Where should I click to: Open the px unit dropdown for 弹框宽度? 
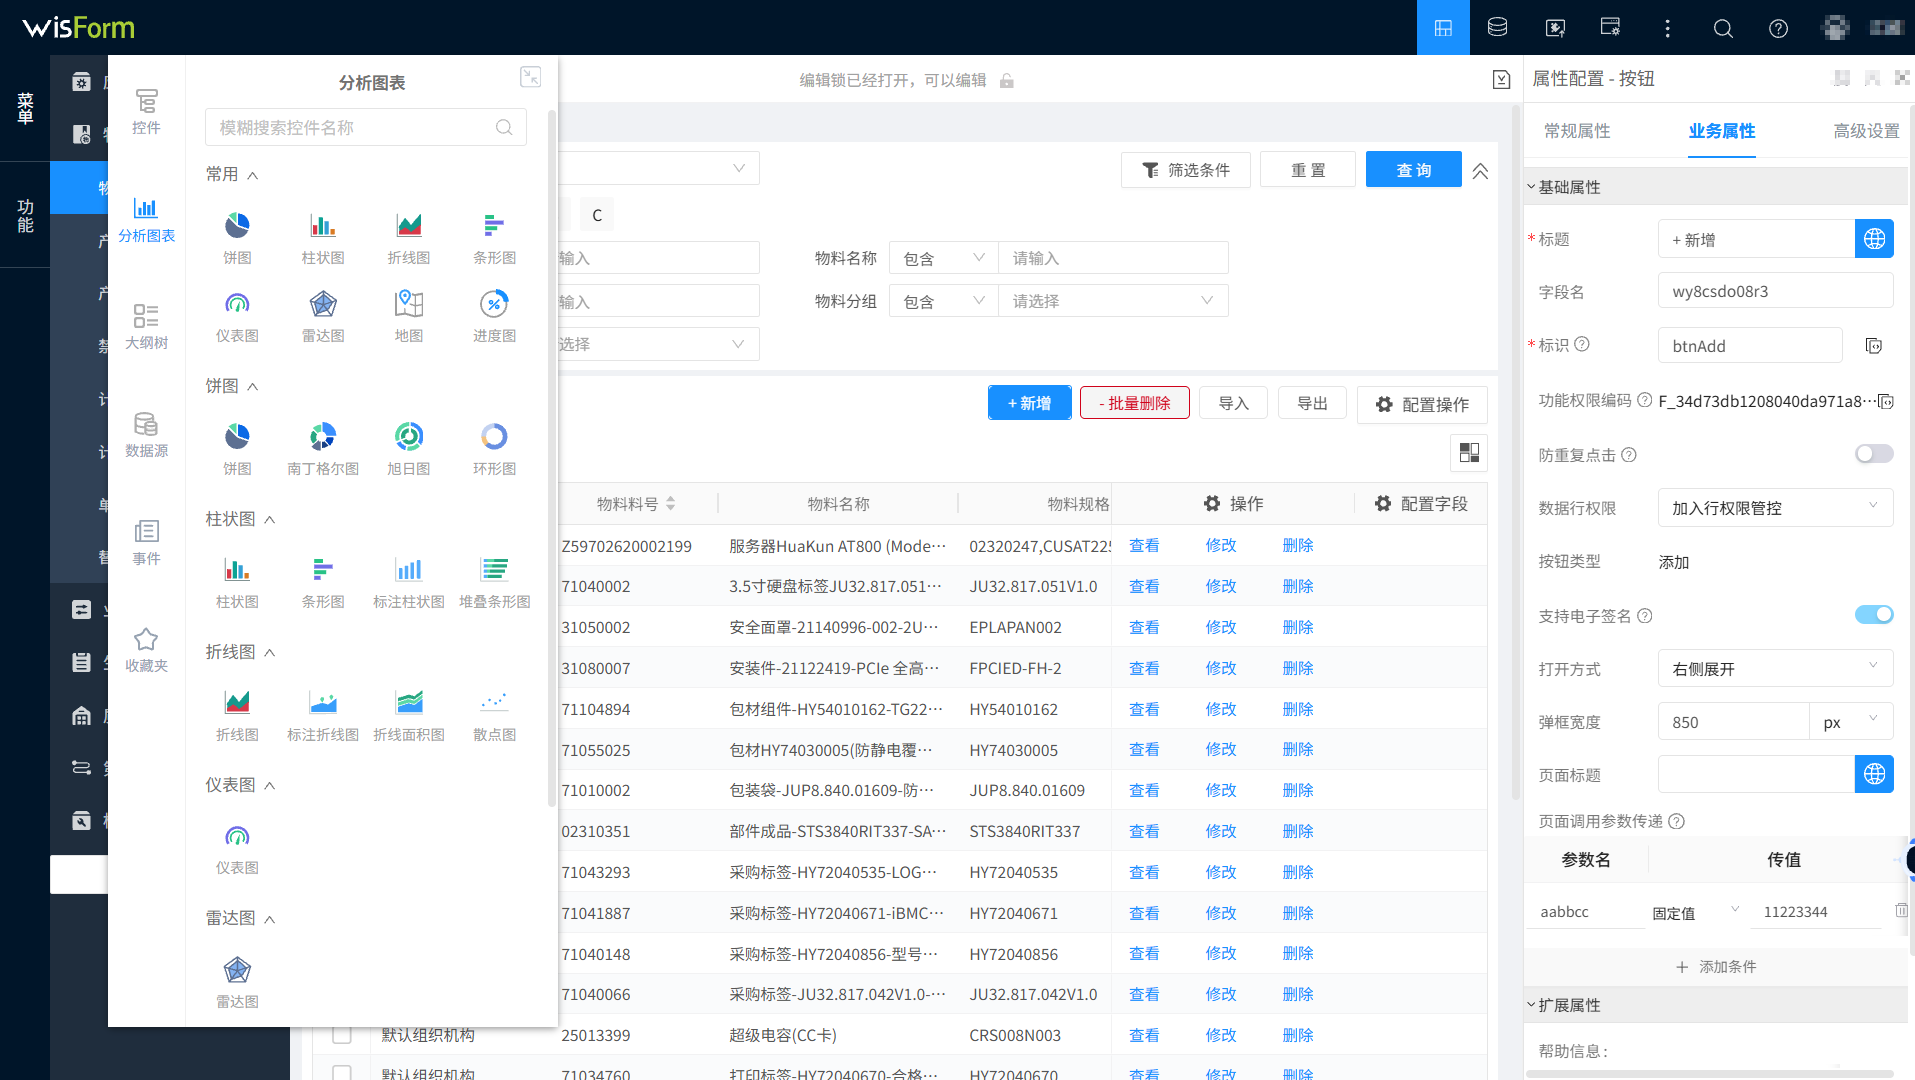click(x=1851, y=721)
